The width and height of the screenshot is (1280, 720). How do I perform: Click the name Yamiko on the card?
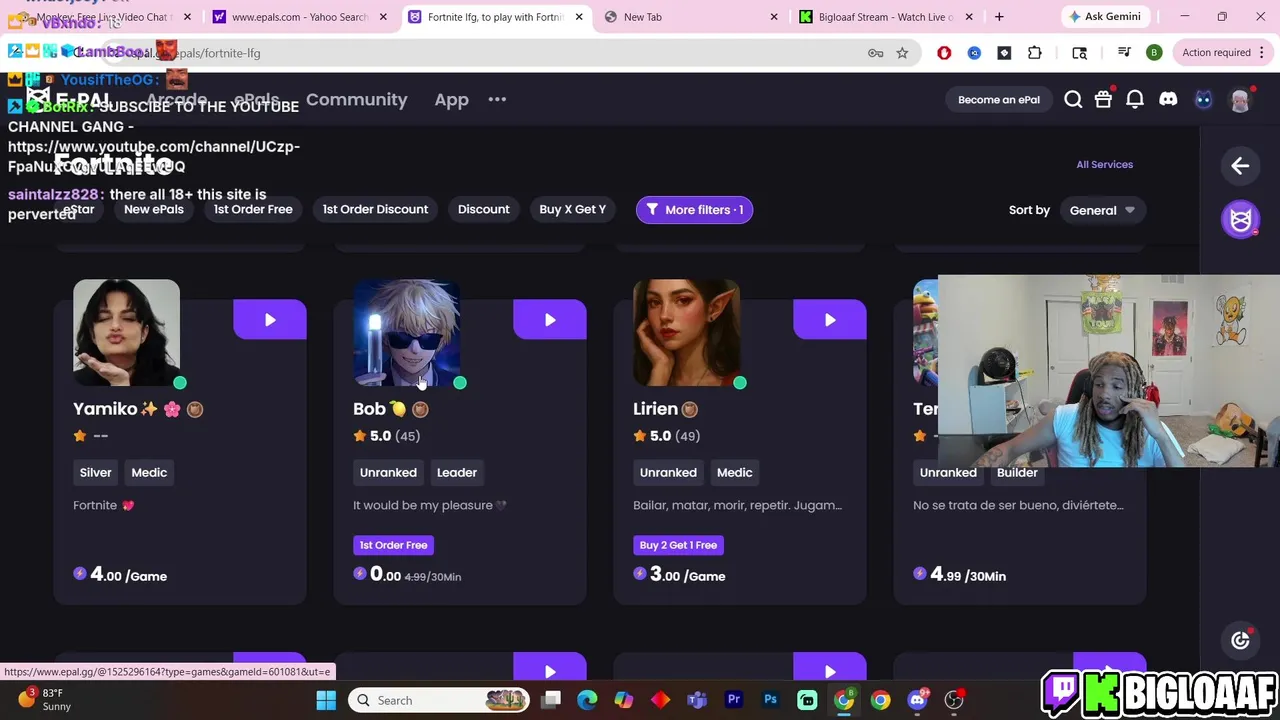105,408
